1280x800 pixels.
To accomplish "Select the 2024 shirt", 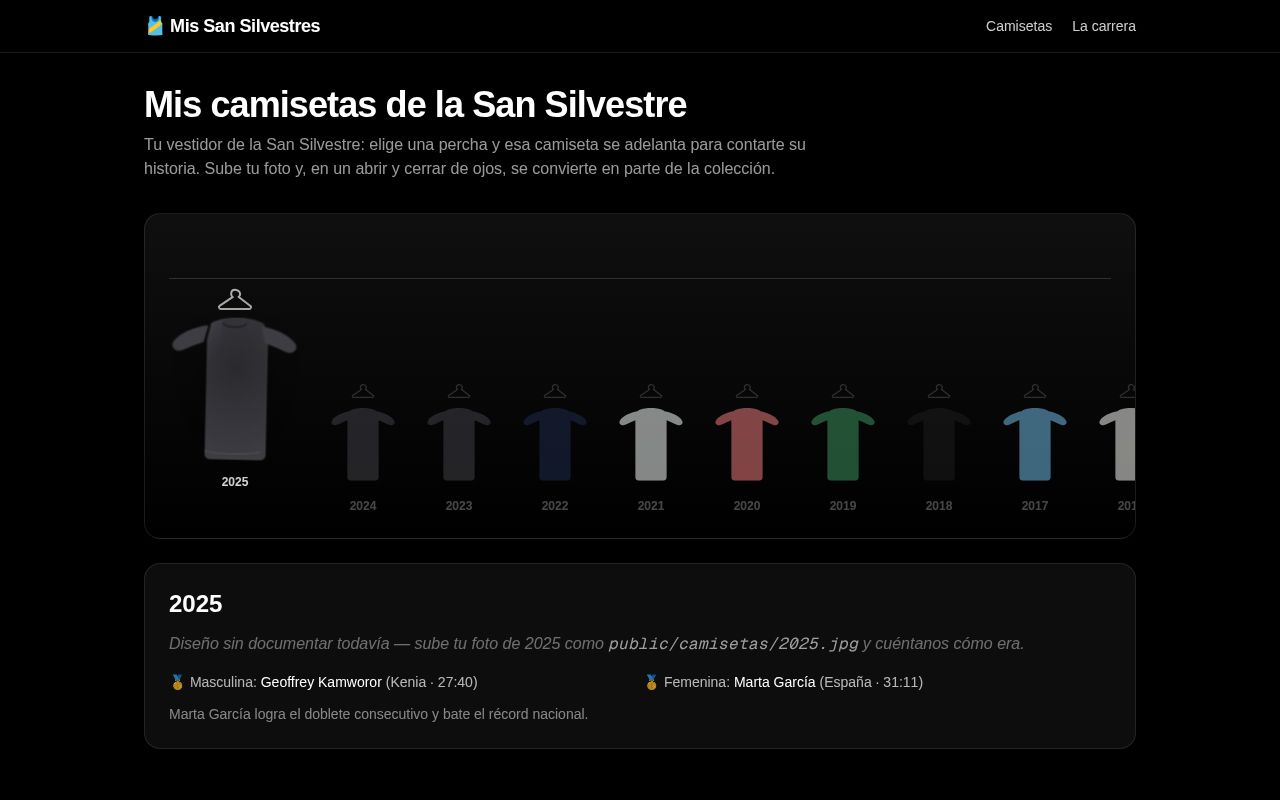I will coord(363,444).
